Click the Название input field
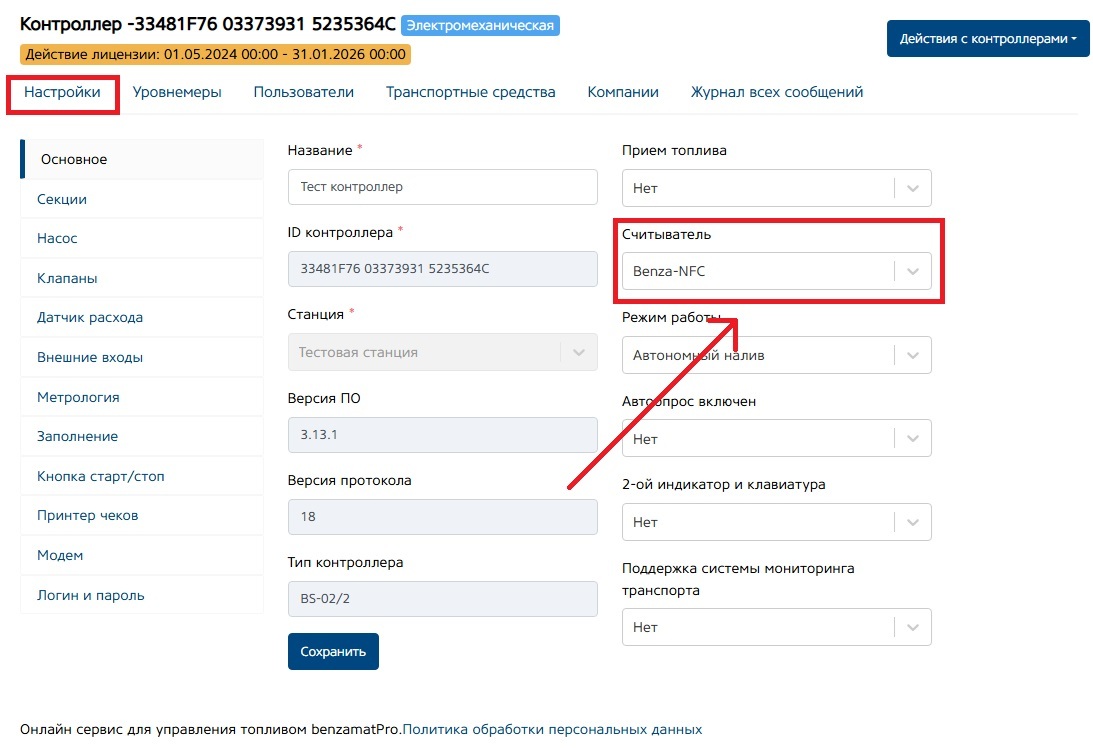Image resolution: width=1093 pixels, height=748 pixels. tap(442, 187)
